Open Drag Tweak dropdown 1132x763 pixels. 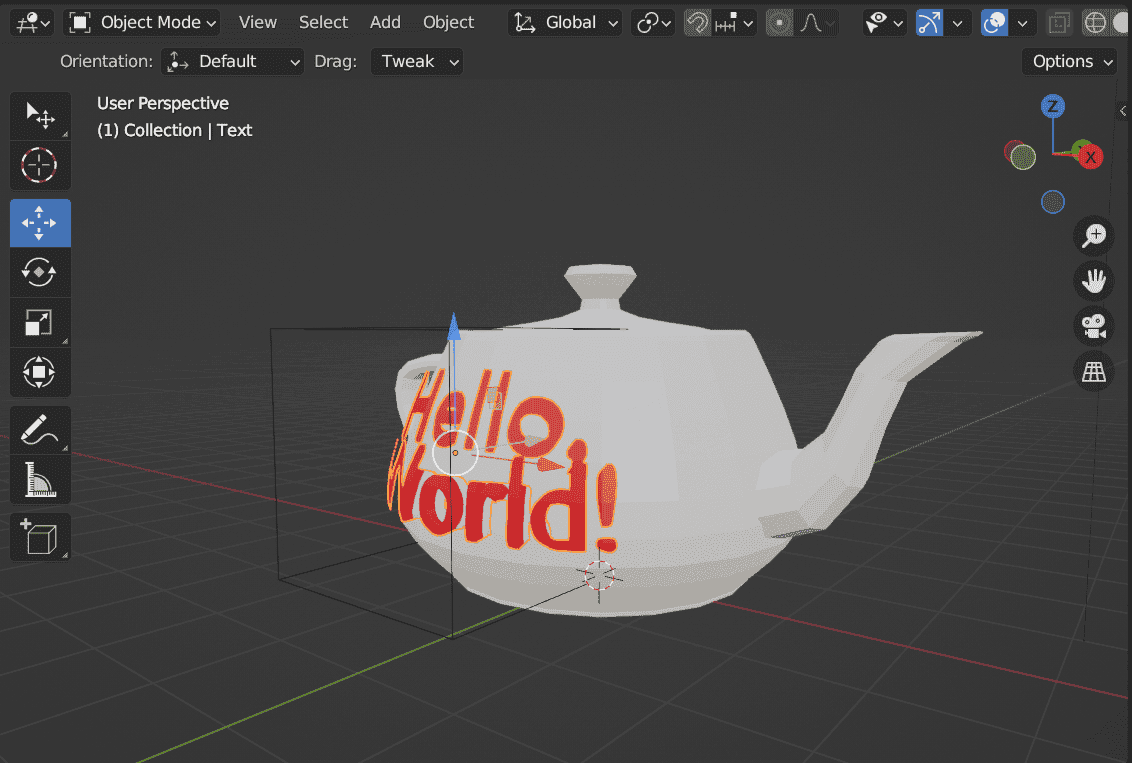tap(417, 61)
